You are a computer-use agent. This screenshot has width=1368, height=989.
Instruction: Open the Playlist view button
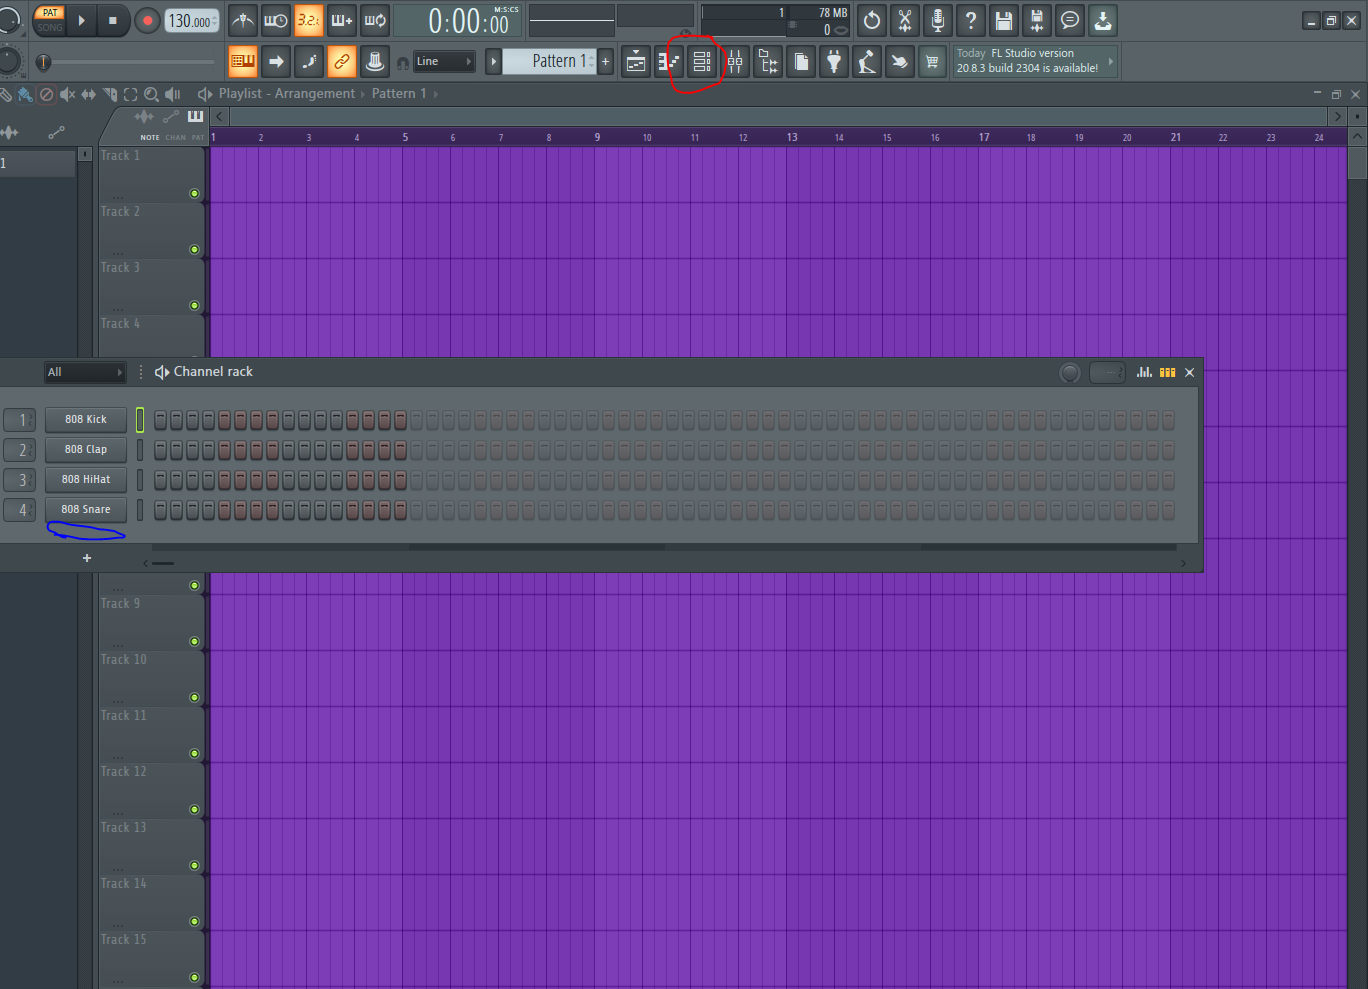[x=636, y=62]
